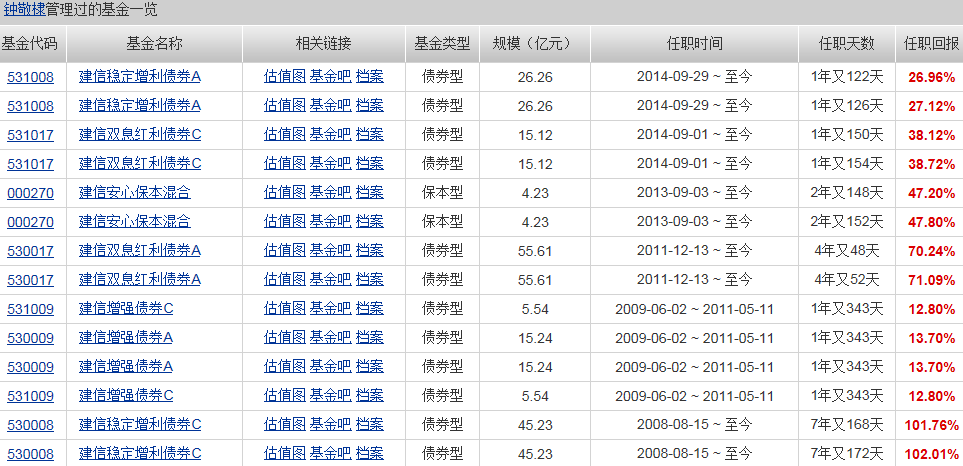Open 档案 link in the 102.01% row
This screenshot has width=963, height=466.
click(x=370, y=454)
